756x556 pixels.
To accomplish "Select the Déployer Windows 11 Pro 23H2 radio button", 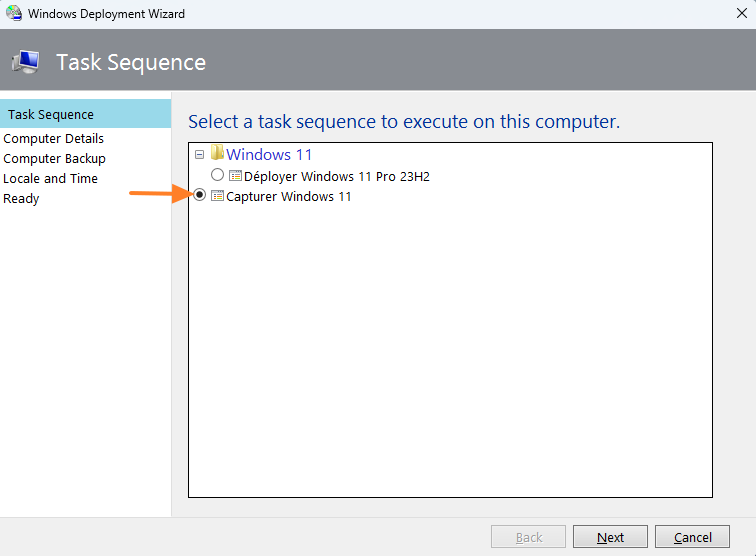I will coord(218,176).
